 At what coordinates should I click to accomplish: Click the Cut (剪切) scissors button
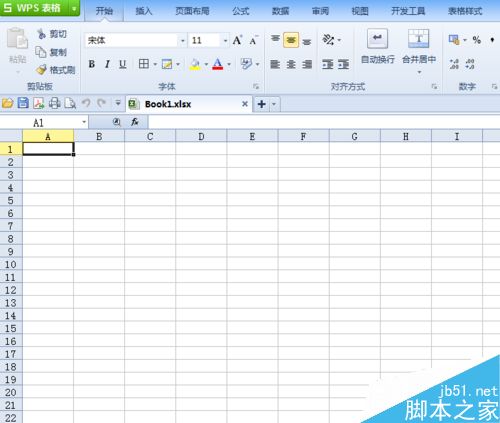click(52, 34)
